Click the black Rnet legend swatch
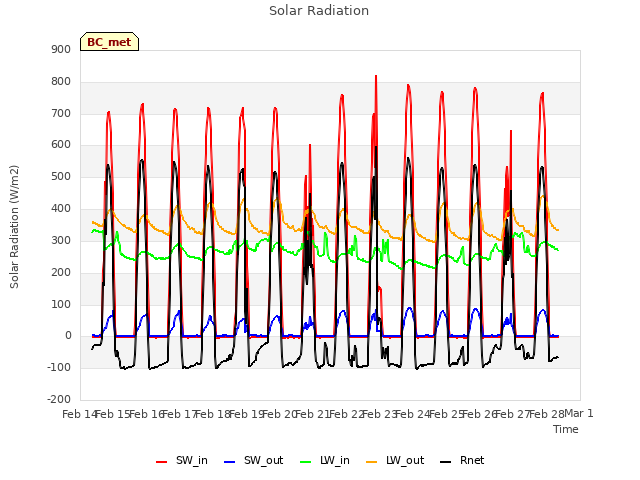This screenshot has width=640, height=480. click(x=446, y=462)
